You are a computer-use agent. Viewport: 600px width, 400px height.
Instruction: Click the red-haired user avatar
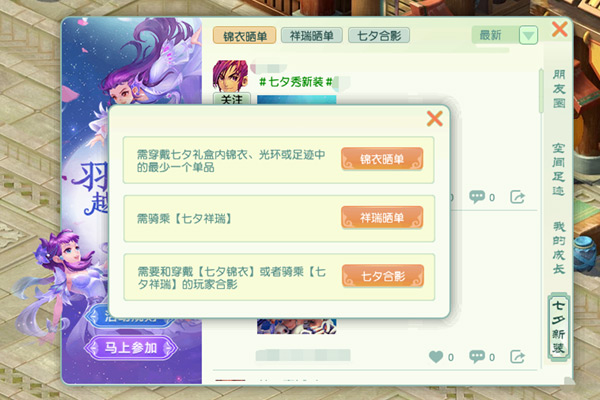pyautogui.click(x=230, y=76)
